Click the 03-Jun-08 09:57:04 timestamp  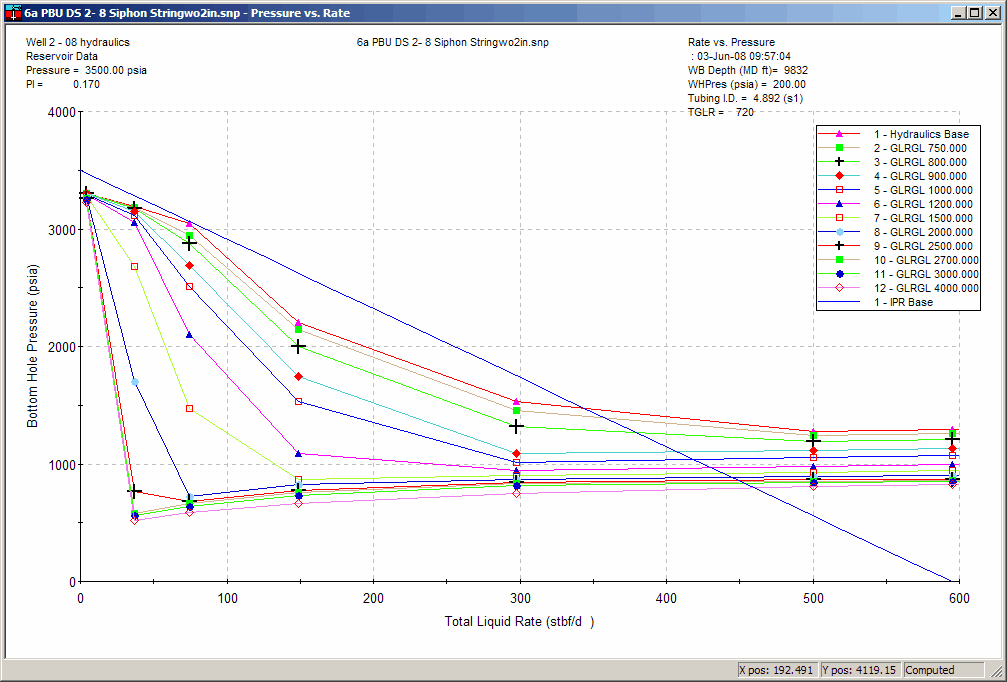coord(744,57)
